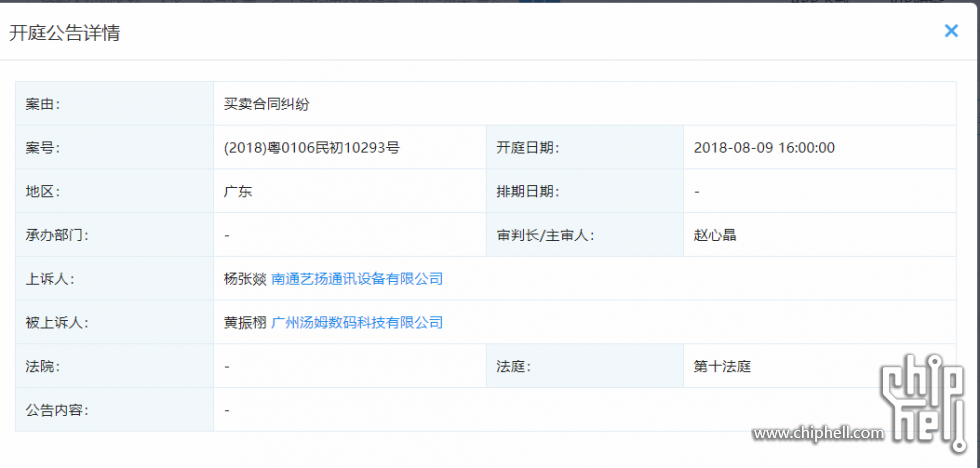Select the courtroom value 第十法庭

pos(722,366)
